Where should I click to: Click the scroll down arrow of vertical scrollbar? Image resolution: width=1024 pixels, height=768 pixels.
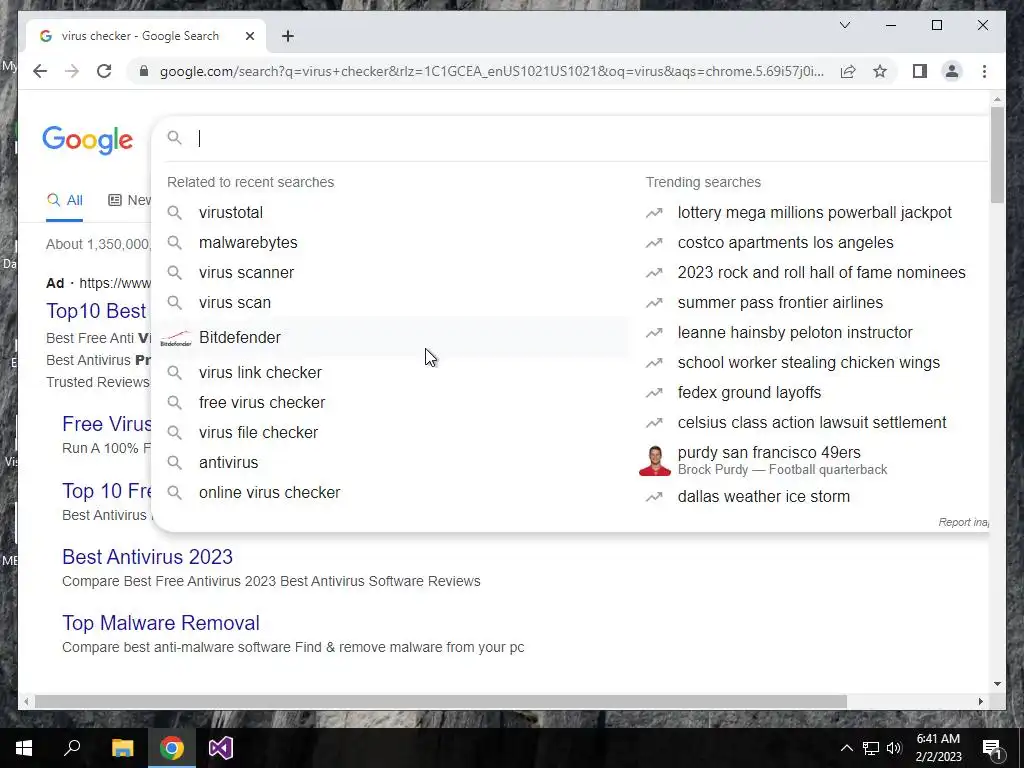pos(997,684)
